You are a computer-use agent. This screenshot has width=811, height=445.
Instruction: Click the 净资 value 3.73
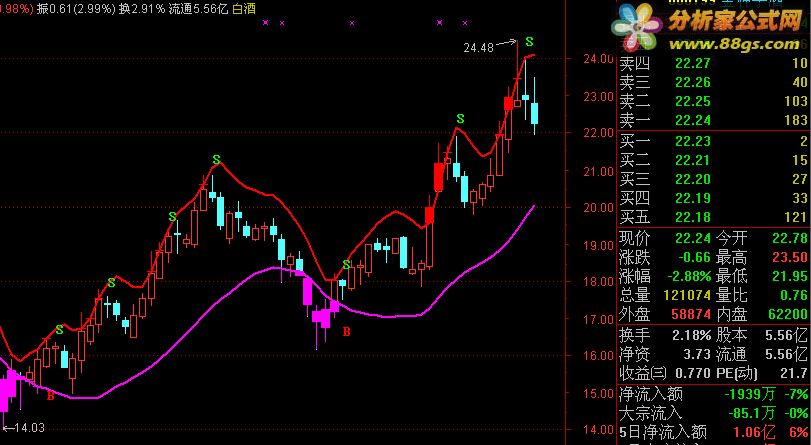[697, 354]
